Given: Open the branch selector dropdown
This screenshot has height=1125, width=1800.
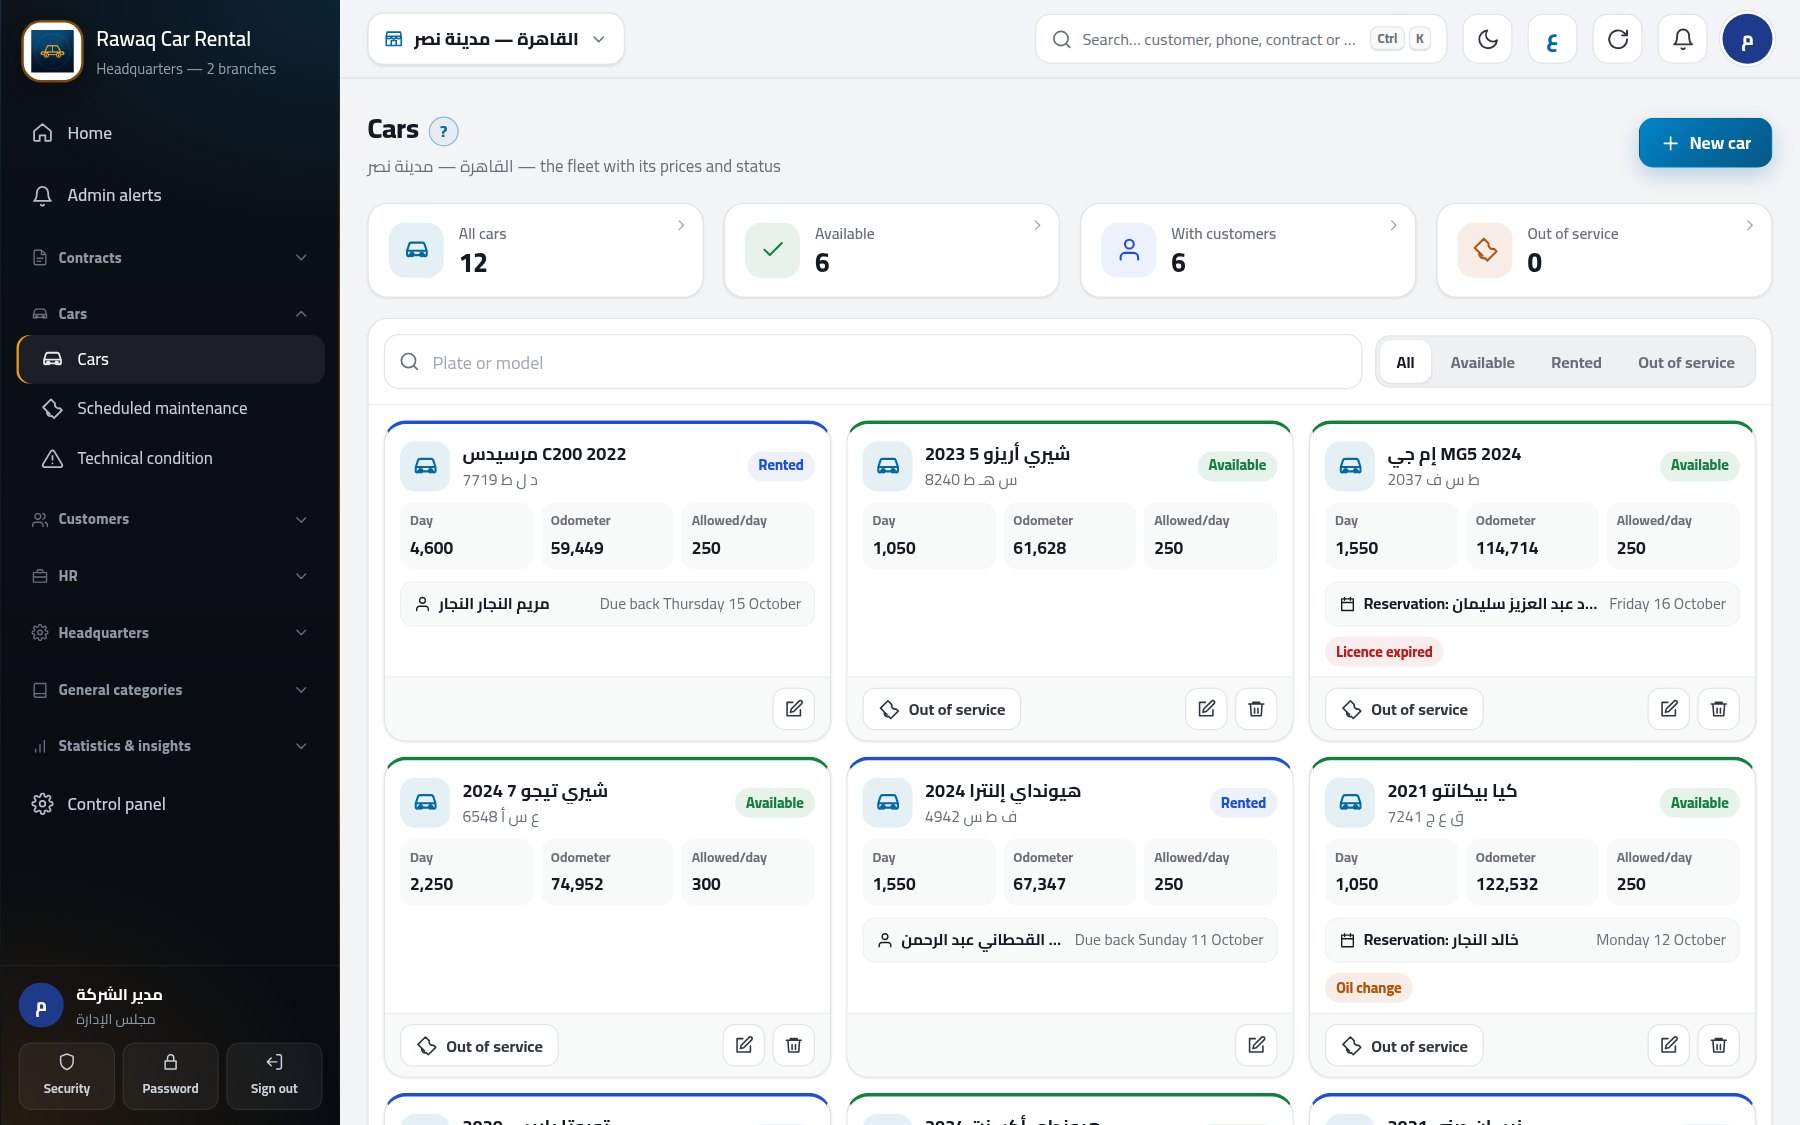Looking at the screenshot, I should click(x=496, y=39).
